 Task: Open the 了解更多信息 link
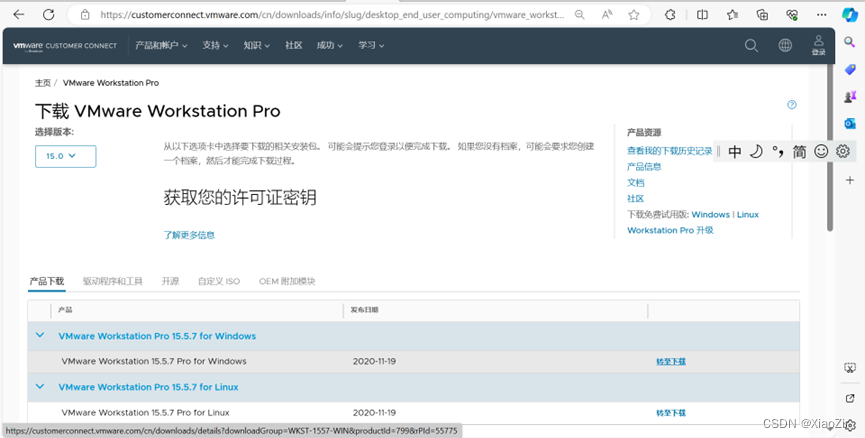point(189,235)
